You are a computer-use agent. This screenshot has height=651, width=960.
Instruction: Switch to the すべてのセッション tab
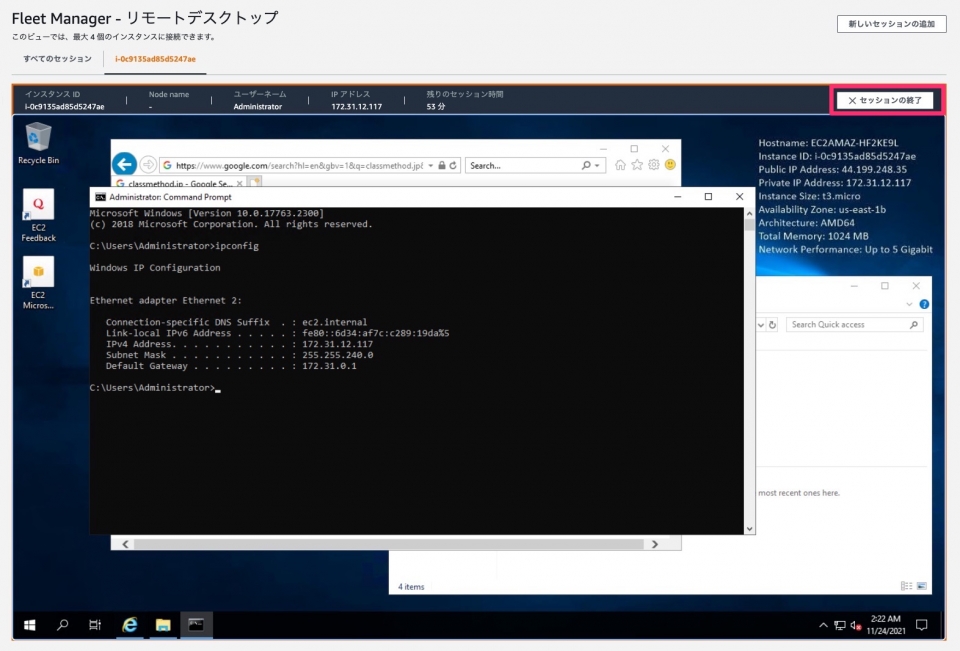pos(59,59)
